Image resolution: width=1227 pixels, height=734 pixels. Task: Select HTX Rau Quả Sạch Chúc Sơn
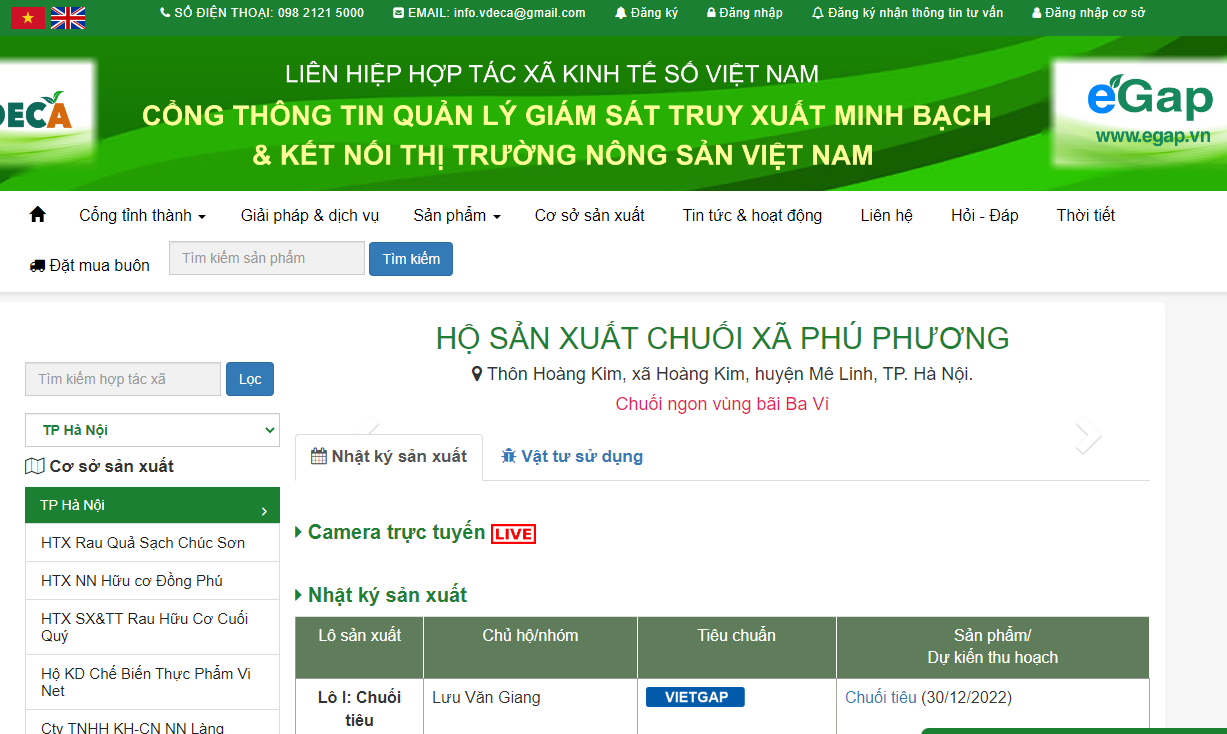click(x=143, y=543)
